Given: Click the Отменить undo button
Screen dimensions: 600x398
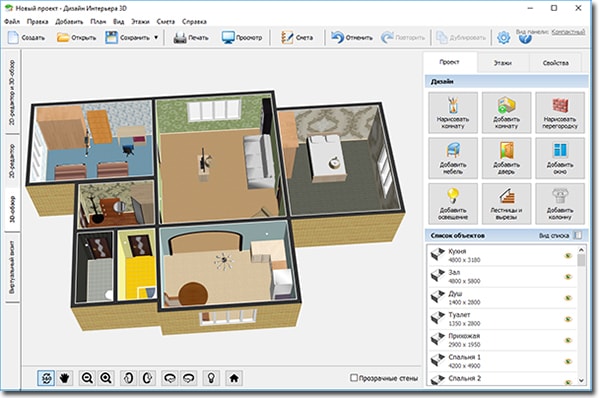Looking at the screenshot, I should [352, 38].
